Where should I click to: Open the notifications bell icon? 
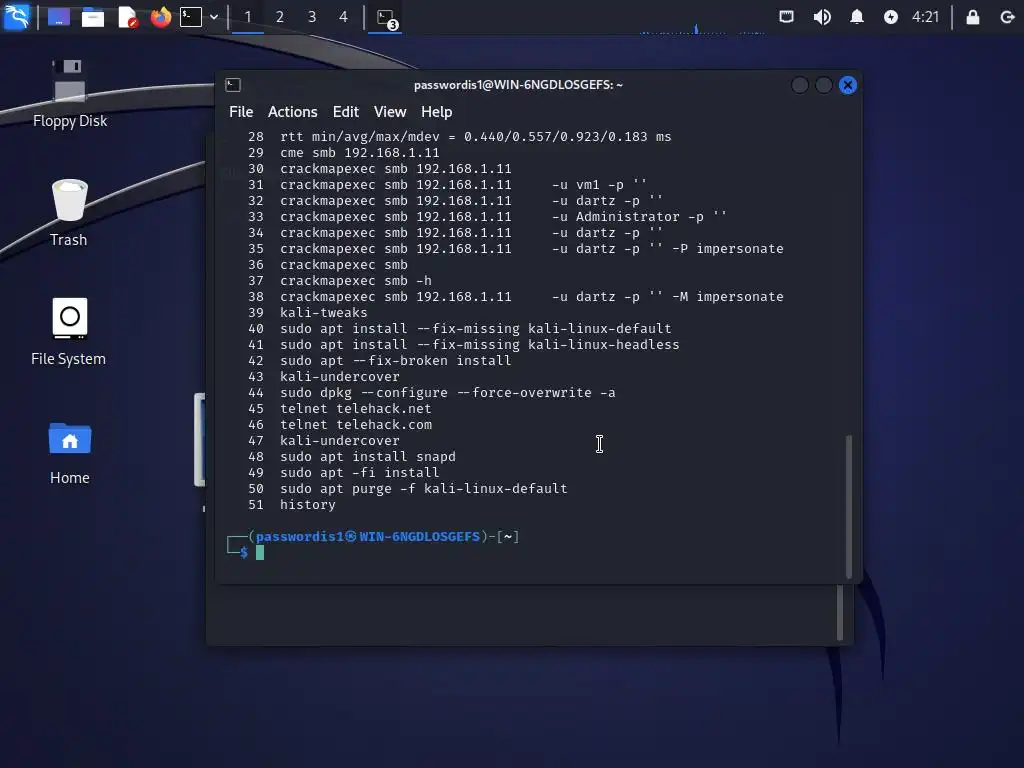(x=856, y=17)
